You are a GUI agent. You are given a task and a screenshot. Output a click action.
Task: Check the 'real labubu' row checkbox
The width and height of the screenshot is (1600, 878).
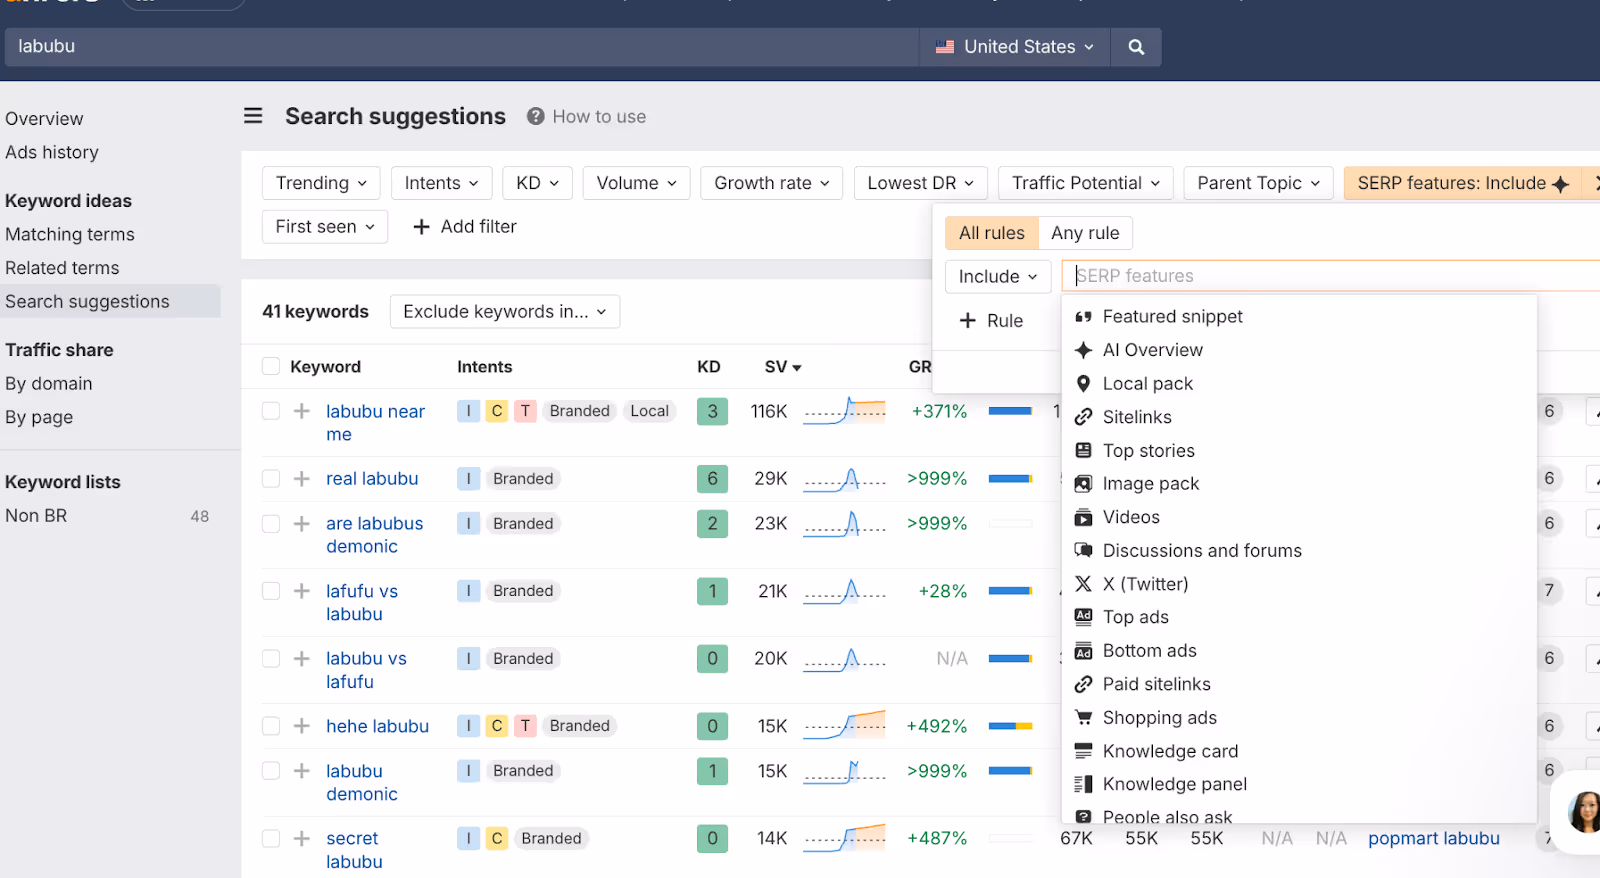pyautogui.click(x=271, y=479)
